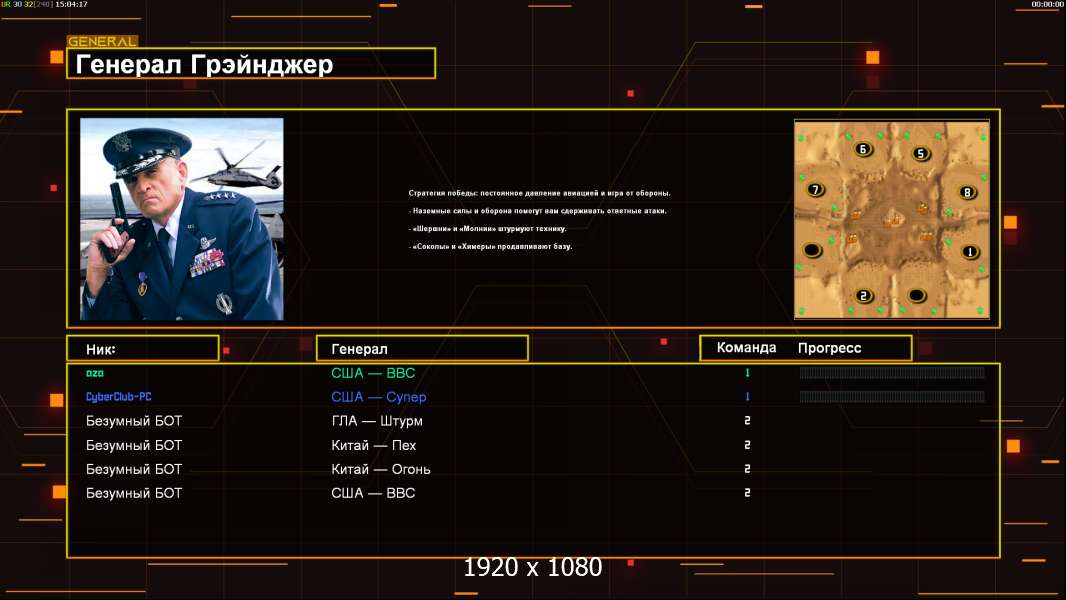Select start position 8 on the minimap
1066x600 pixels.
(x=967, y=192)
